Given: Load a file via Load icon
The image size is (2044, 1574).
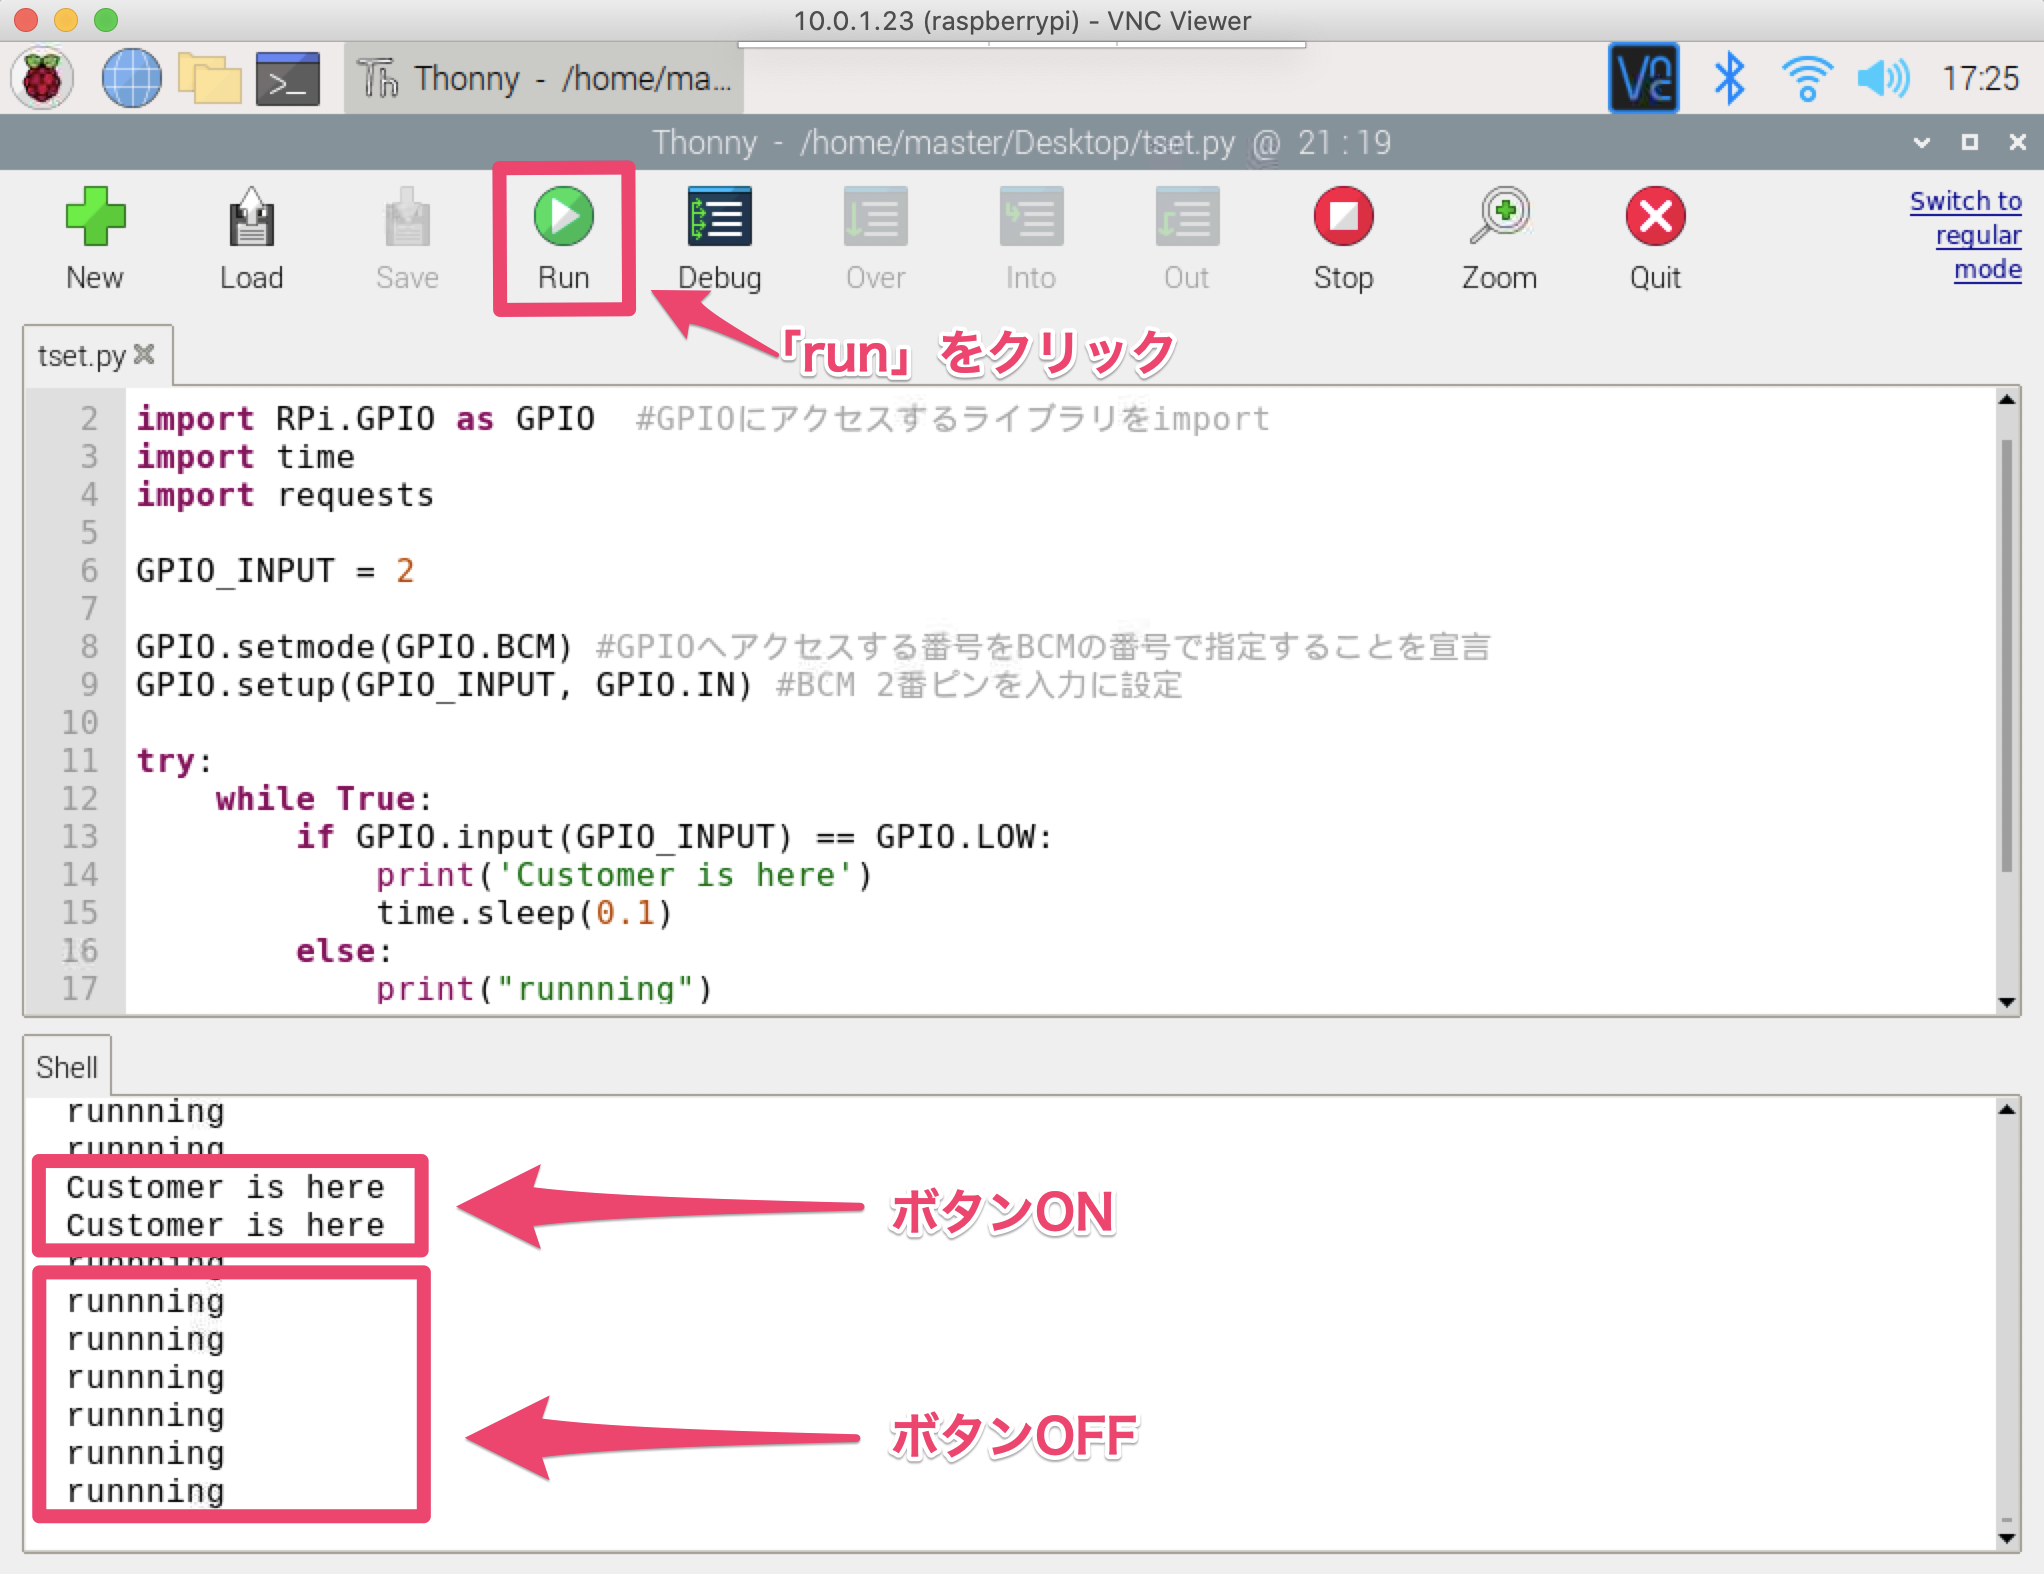Looking at the screenshot, I should [x=251, y=217].
